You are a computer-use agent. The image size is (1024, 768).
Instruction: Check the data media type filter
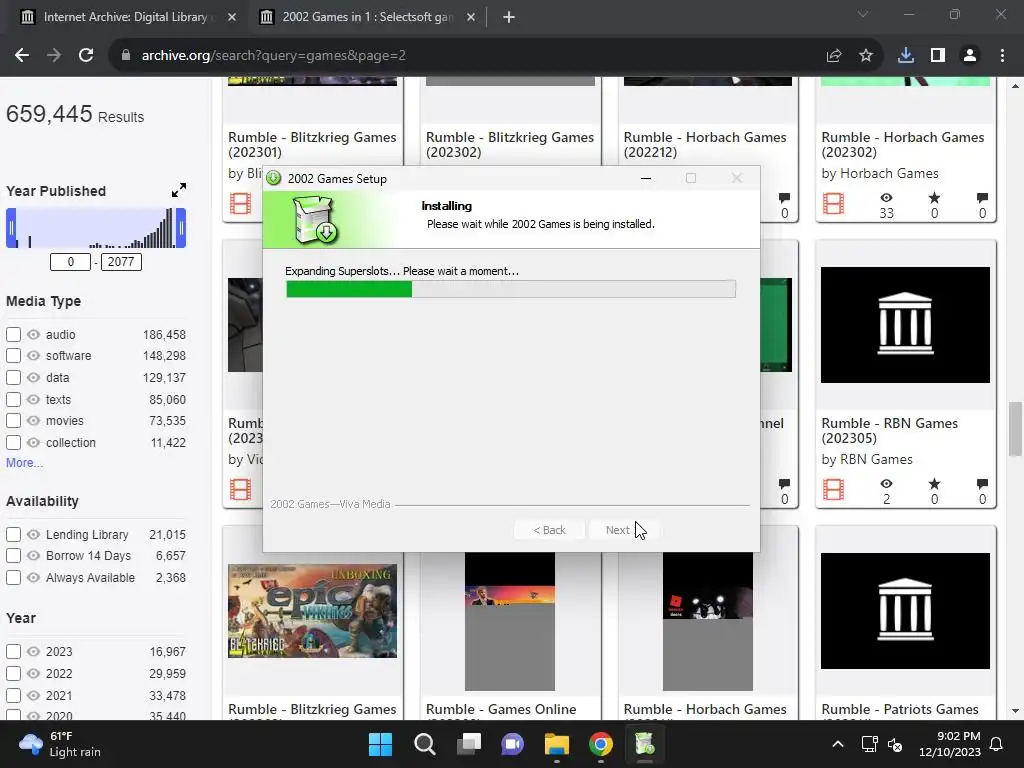13,377
